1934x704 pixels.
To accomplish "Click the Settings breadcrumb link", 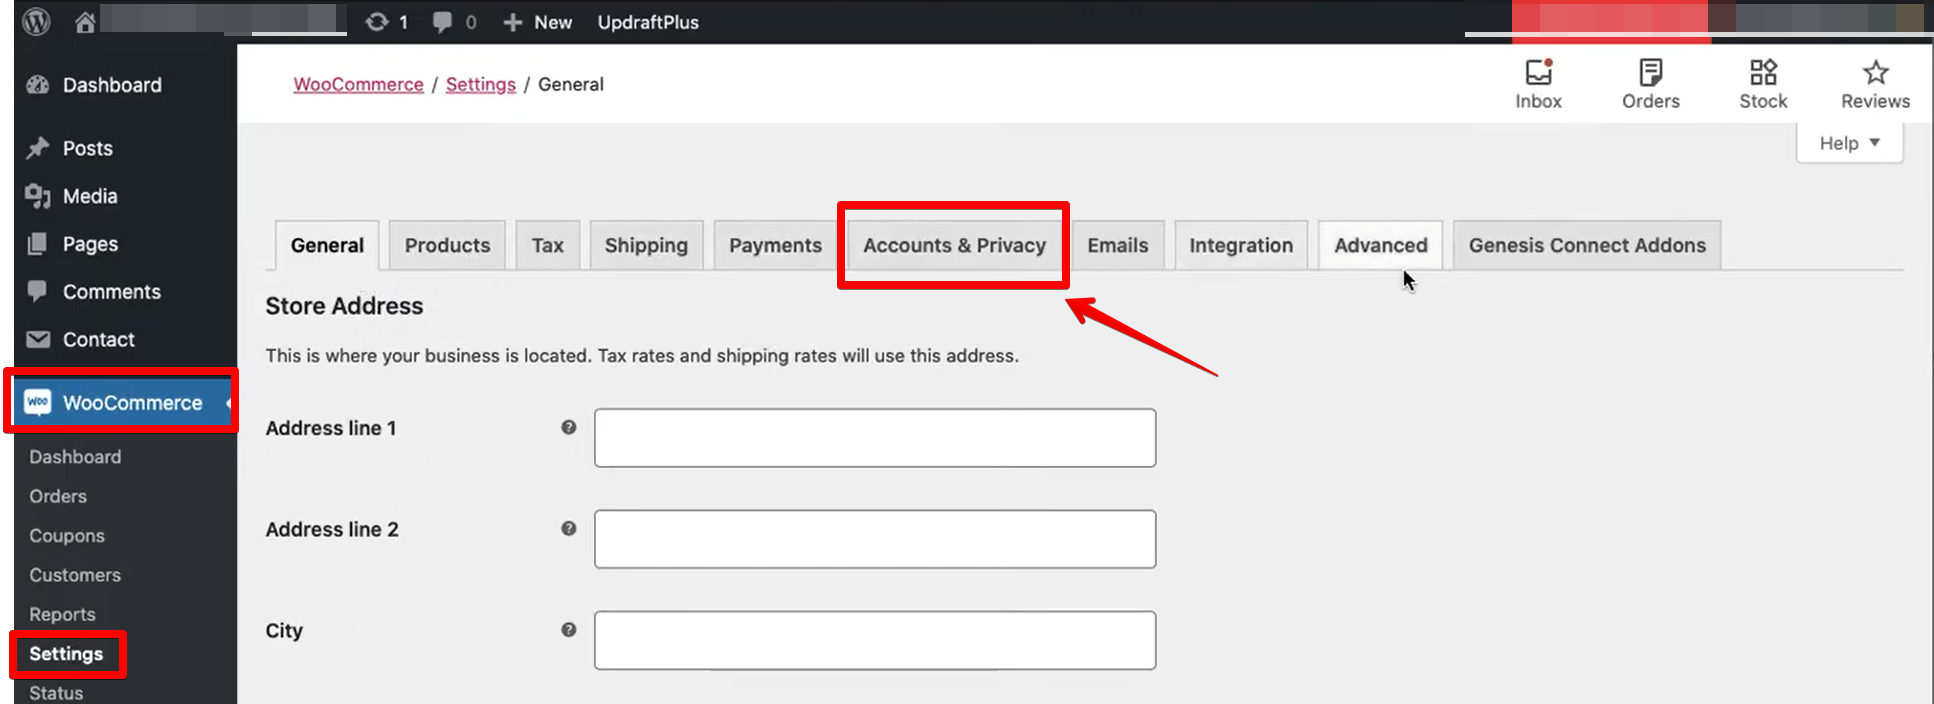I will pos(480,85).
